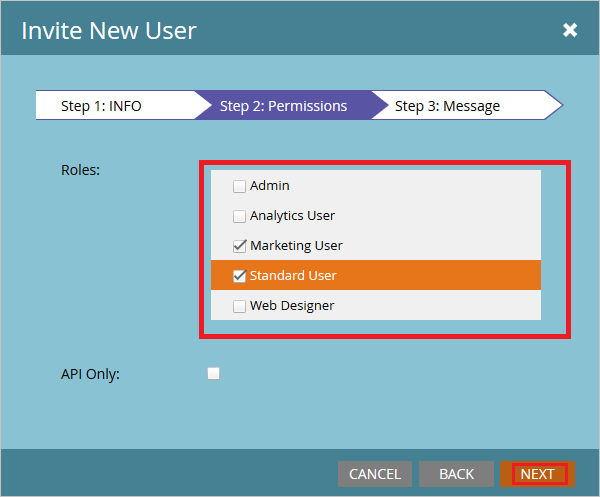Toggle the API Only checkbox
The width and height of the screenshot is (600, 497).
(214, 373)
